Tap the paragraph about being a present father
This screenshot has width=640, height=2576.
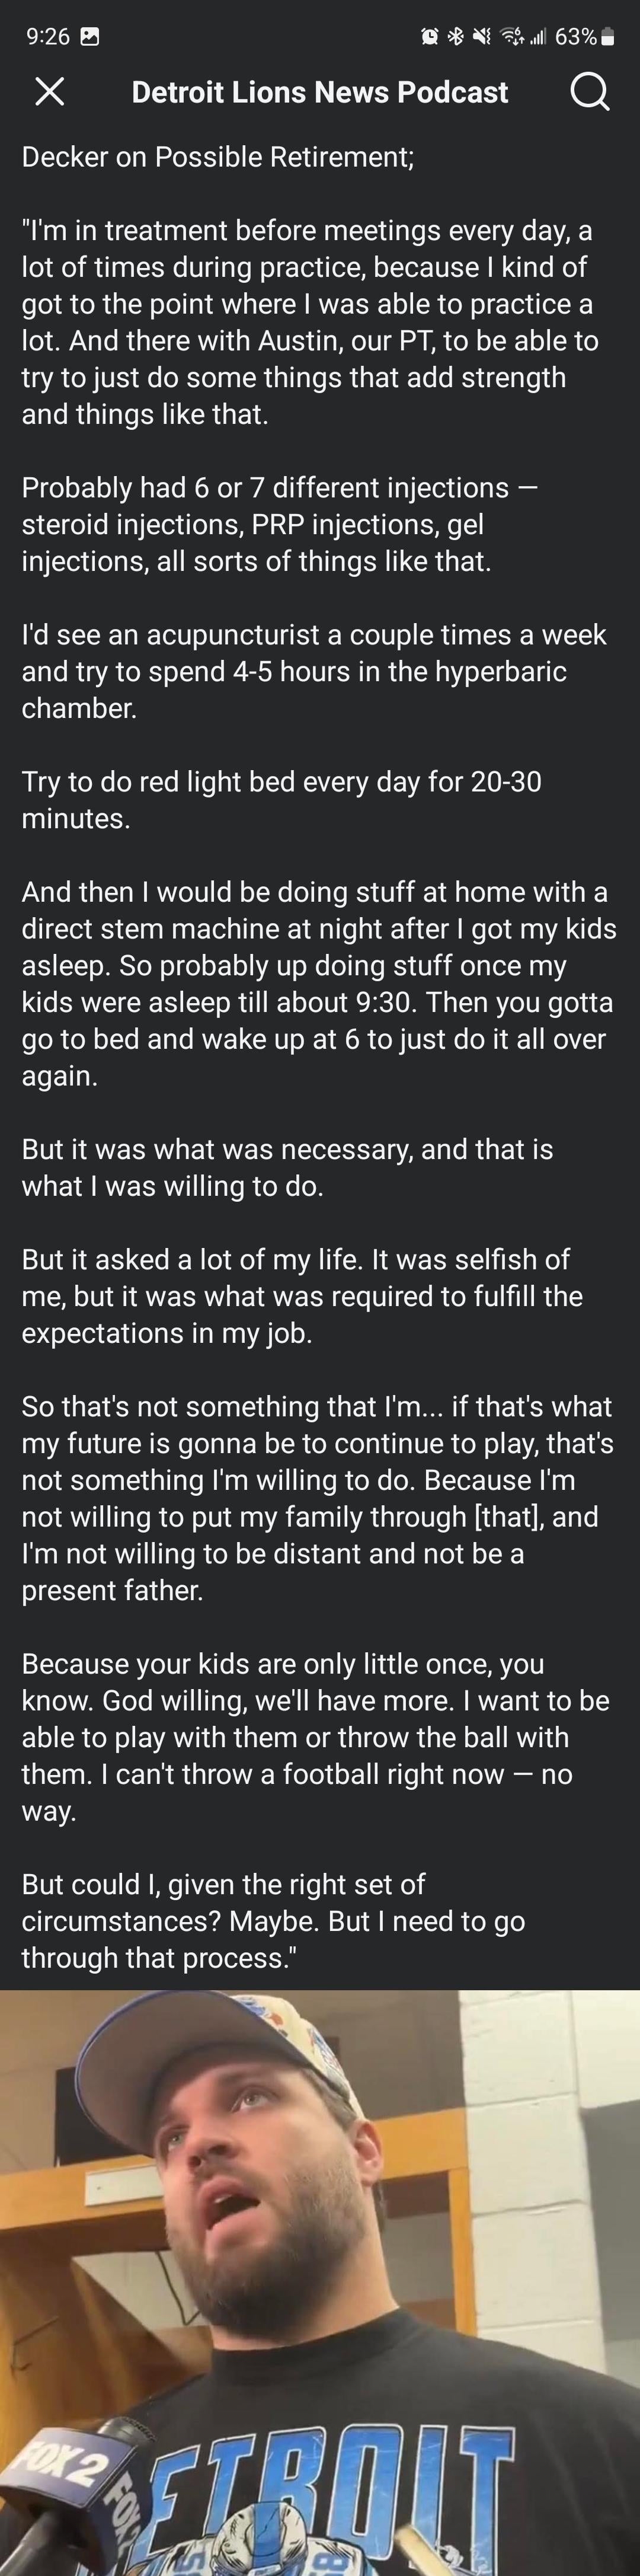point(318,1498)
